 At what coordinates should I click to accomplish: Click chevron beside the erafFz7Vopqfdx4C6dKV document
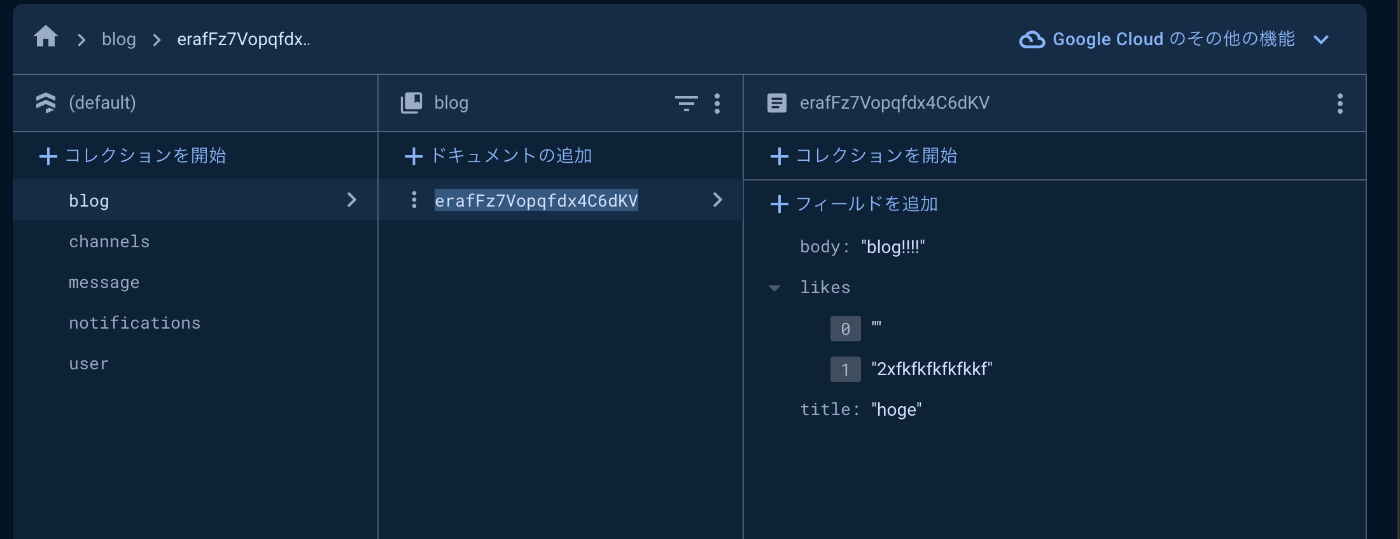tap(717, 200)
